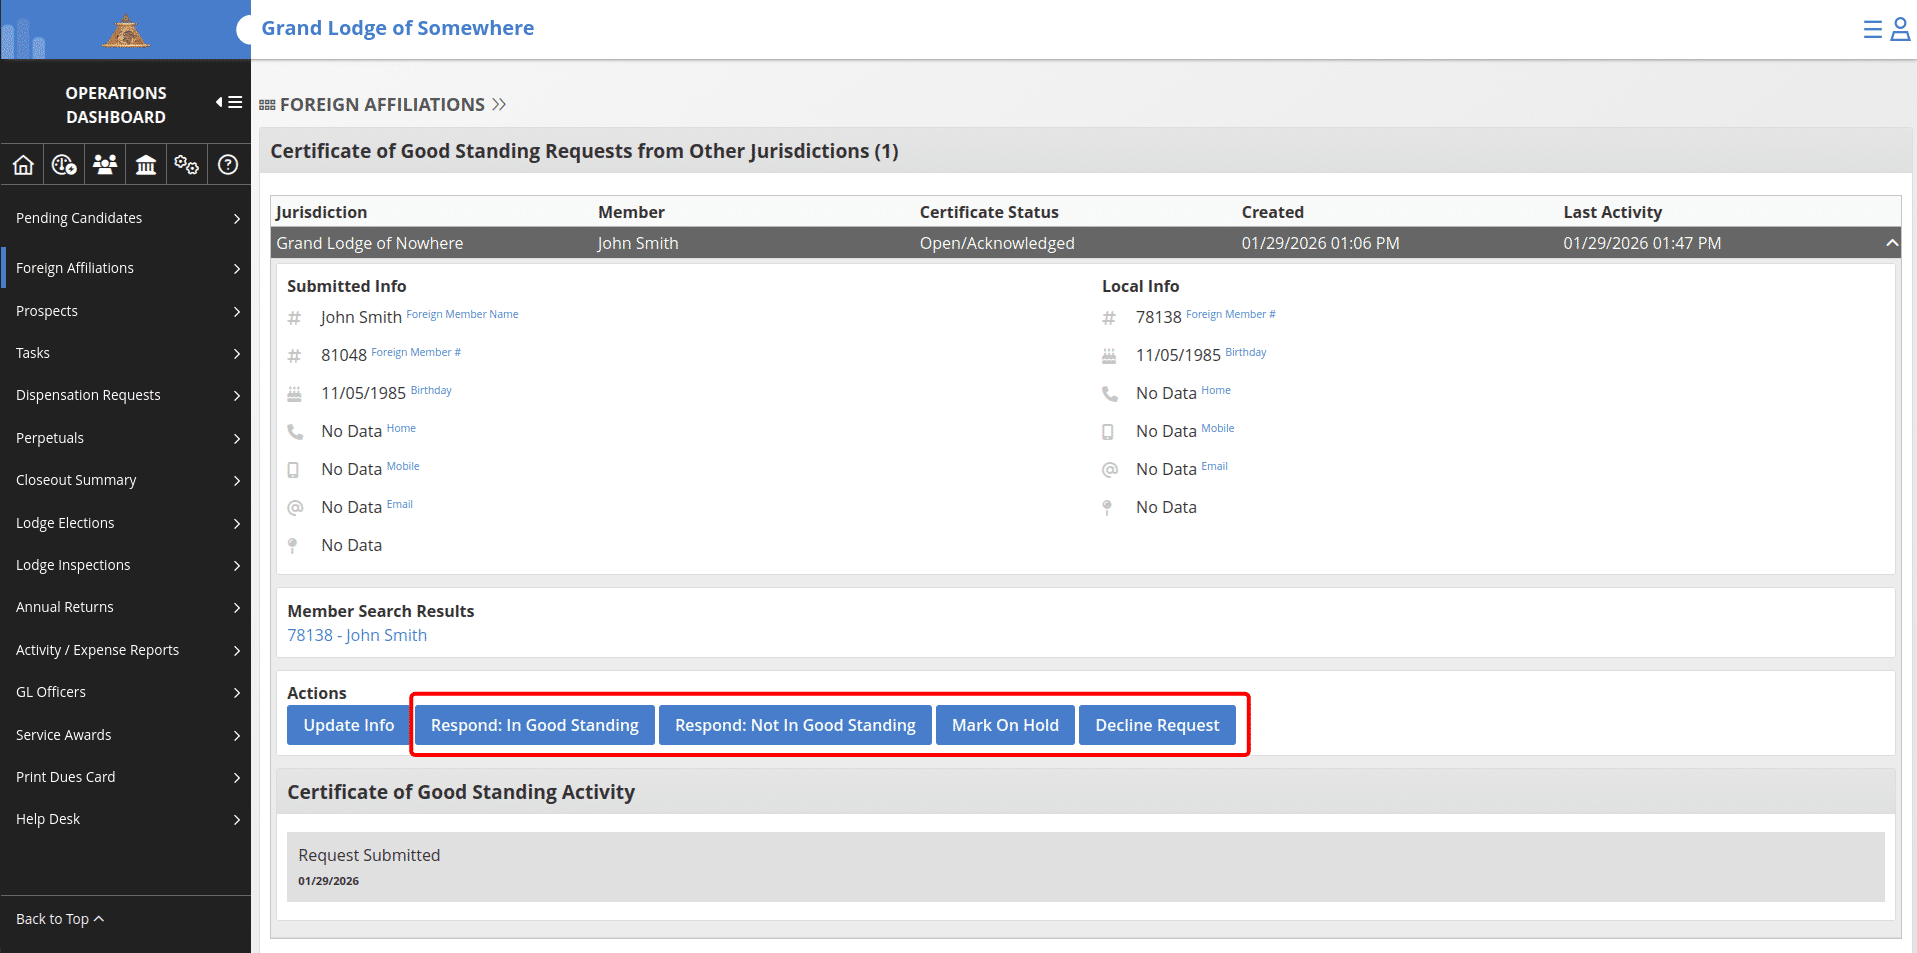Open the lodge building icon in sidebar
The height and width of the screenshot is (953, 1917).
click(x=146, y=165)
